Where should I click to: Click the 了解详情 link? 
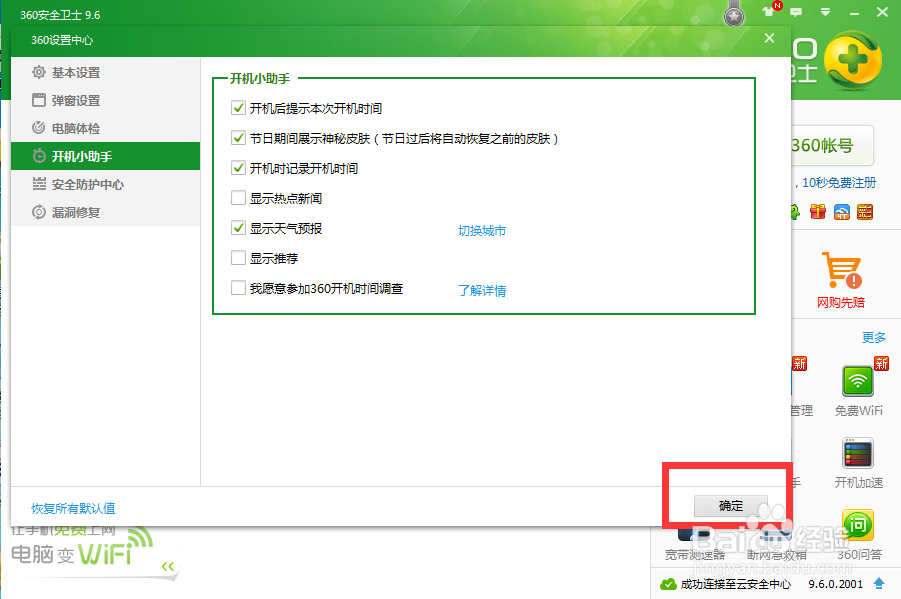click(482, 290)
